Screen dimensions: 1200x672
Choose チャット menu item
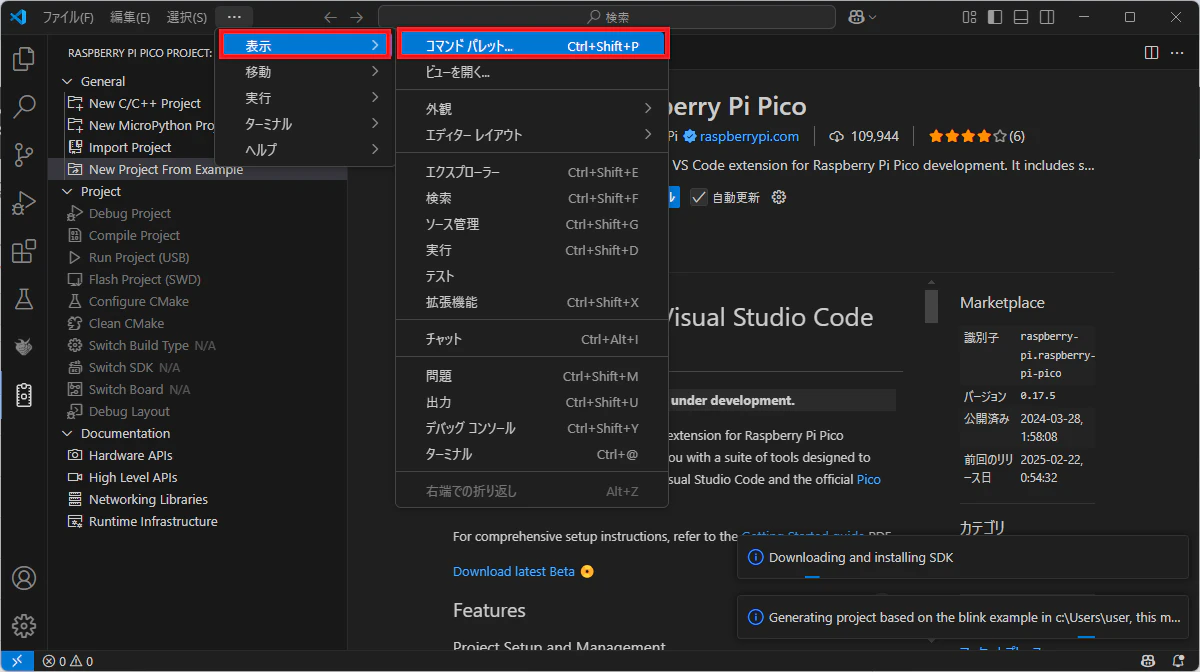pyautogui.click(x=532, y=339)
